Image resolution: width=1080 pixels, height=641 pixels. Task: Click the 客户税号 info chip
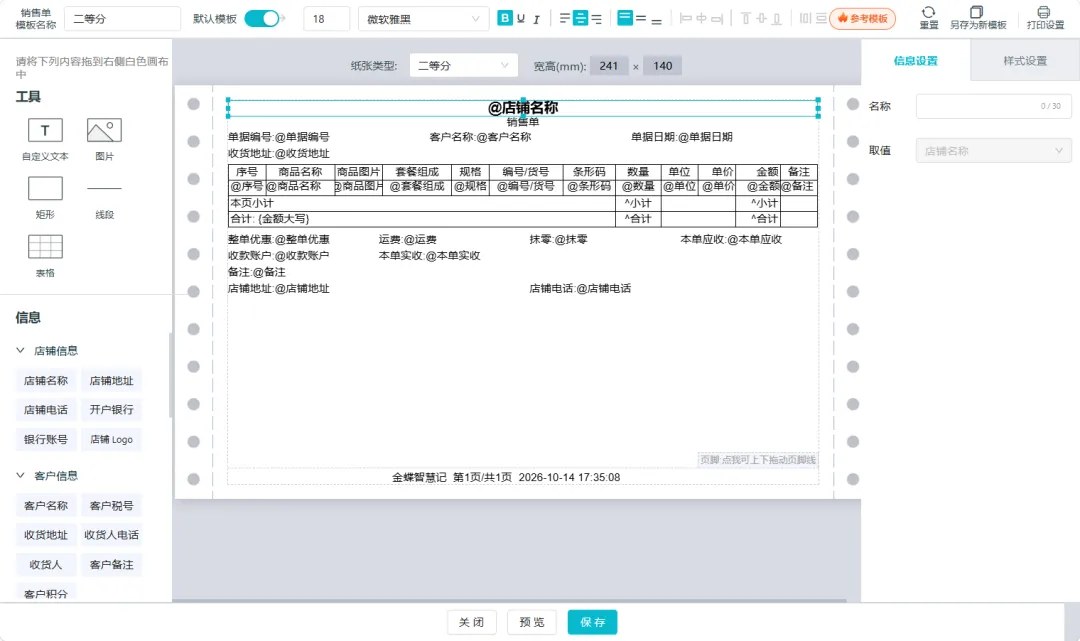tap(112, 505)
